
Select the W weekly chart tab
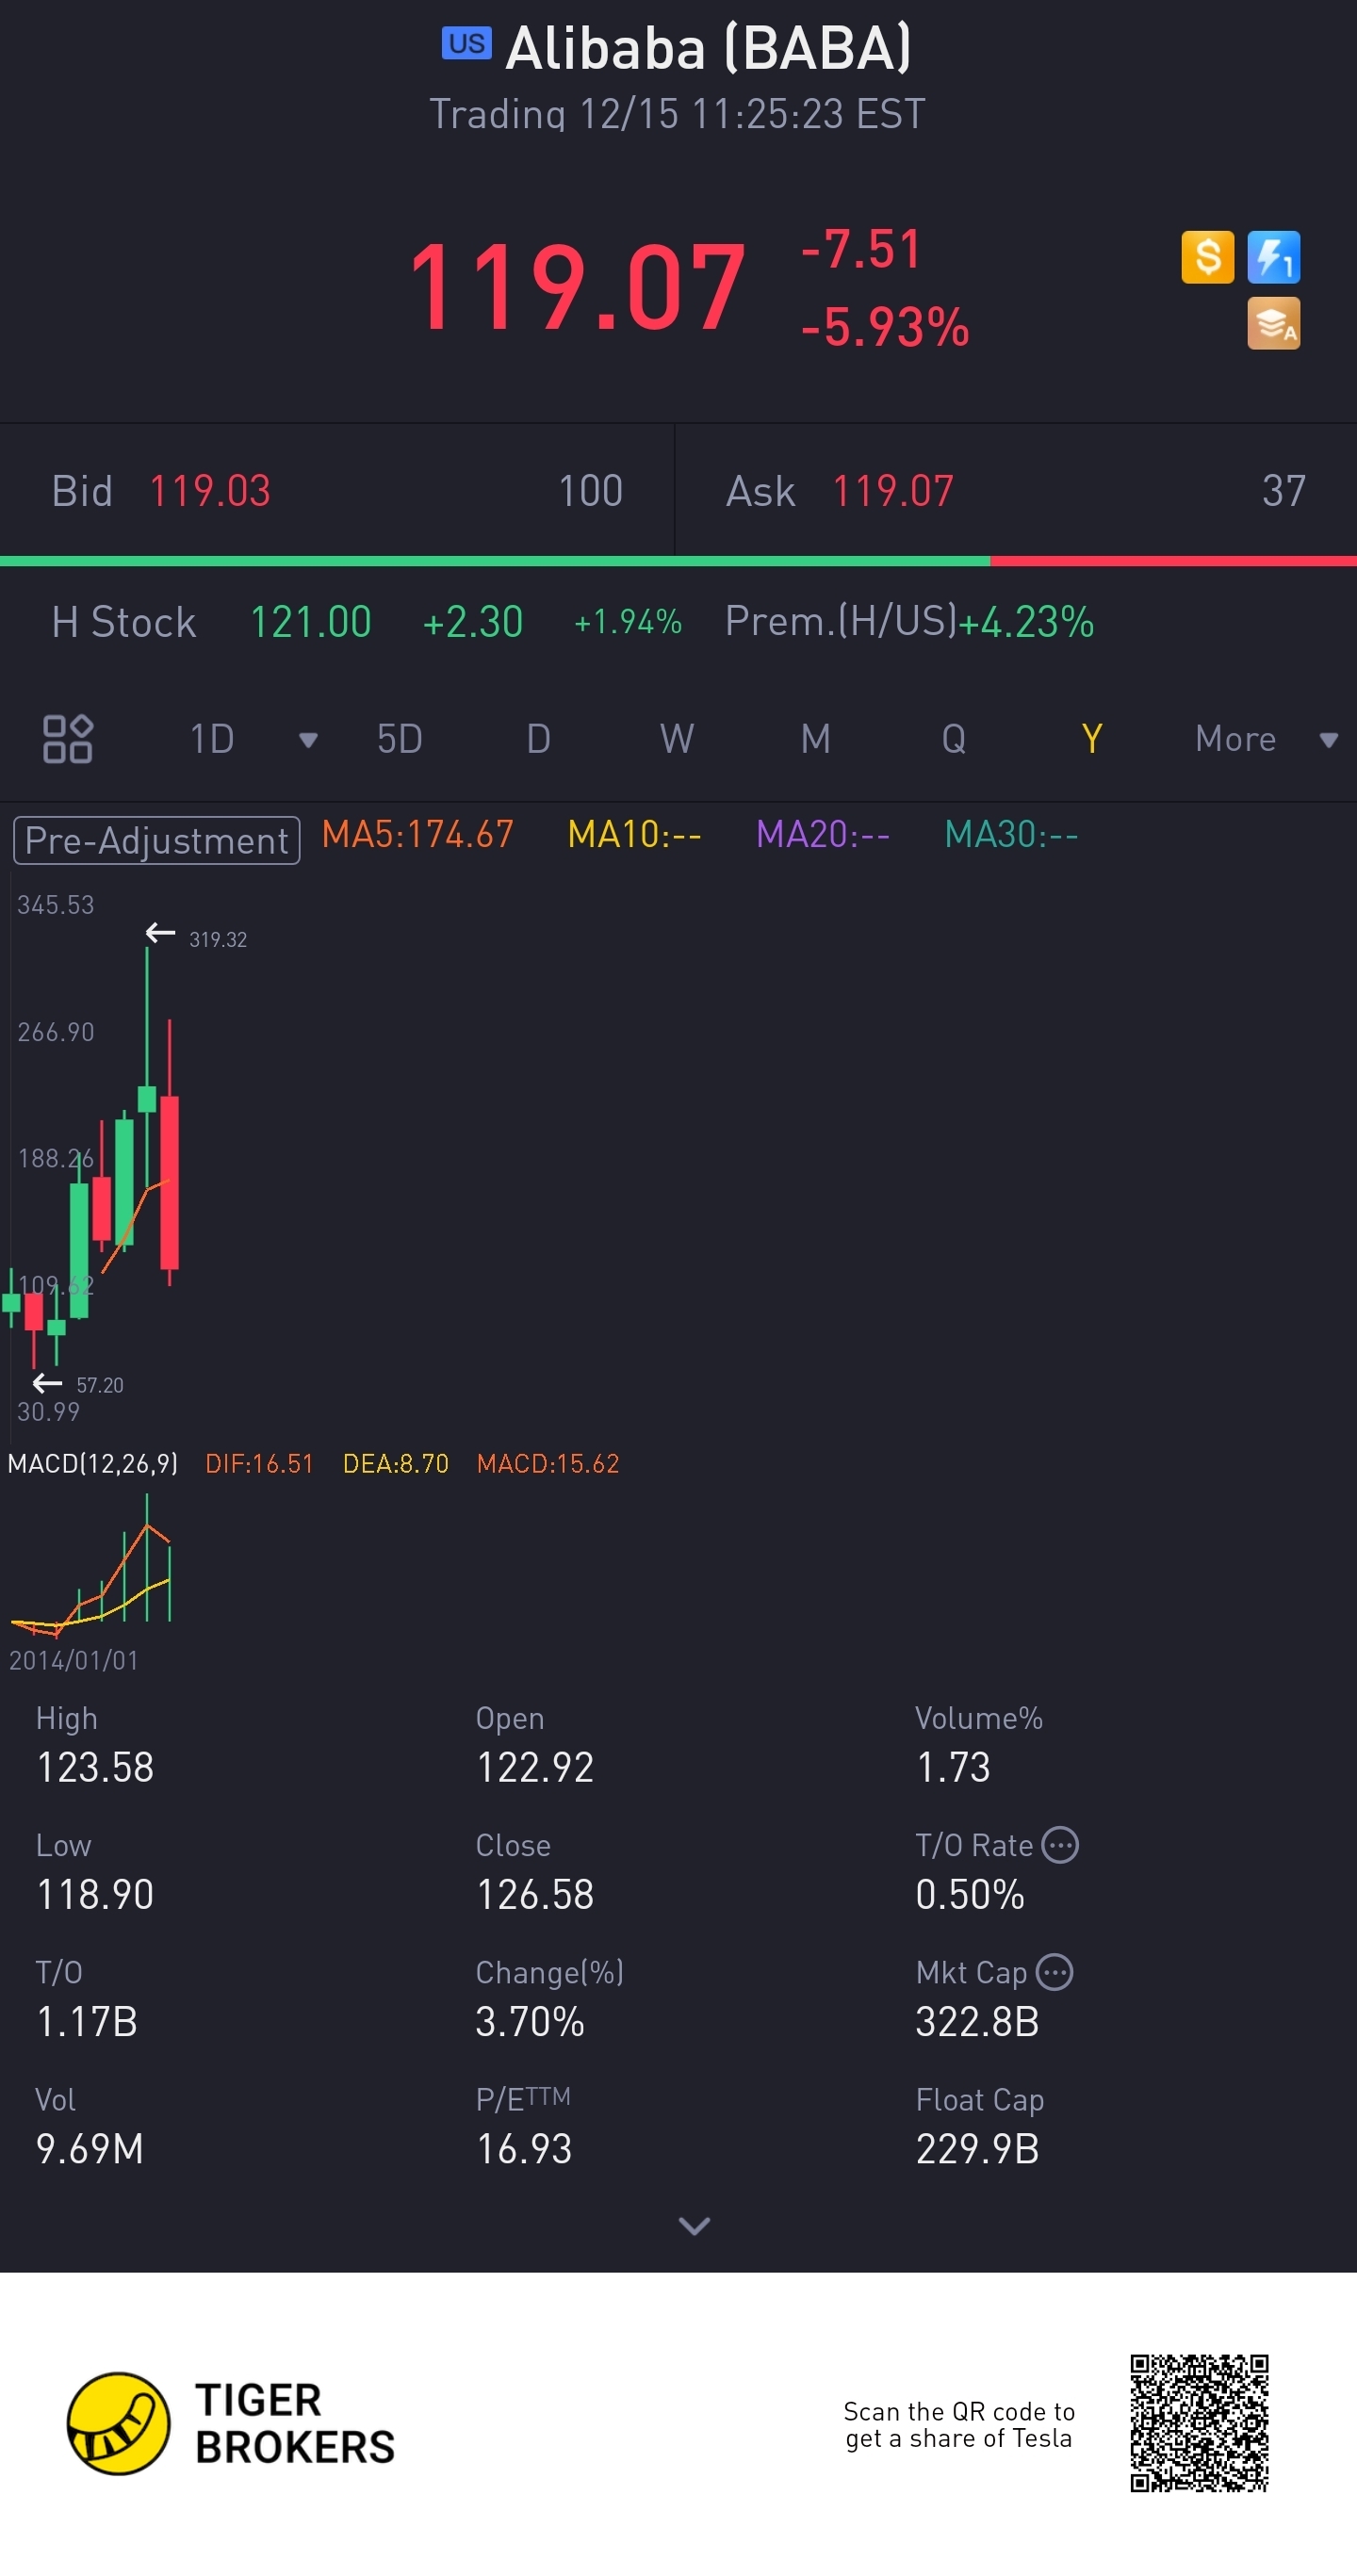pos(677,739)
